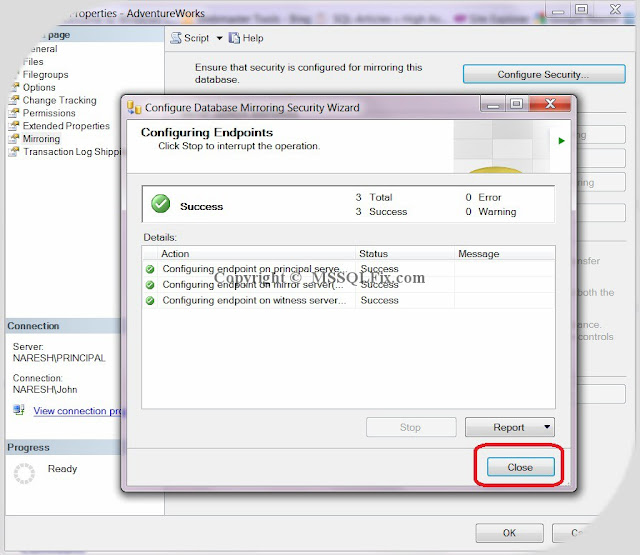Click the Report button label
This screenshot has width=640, height=555.
pyautogui.click(x=509, y=427)
